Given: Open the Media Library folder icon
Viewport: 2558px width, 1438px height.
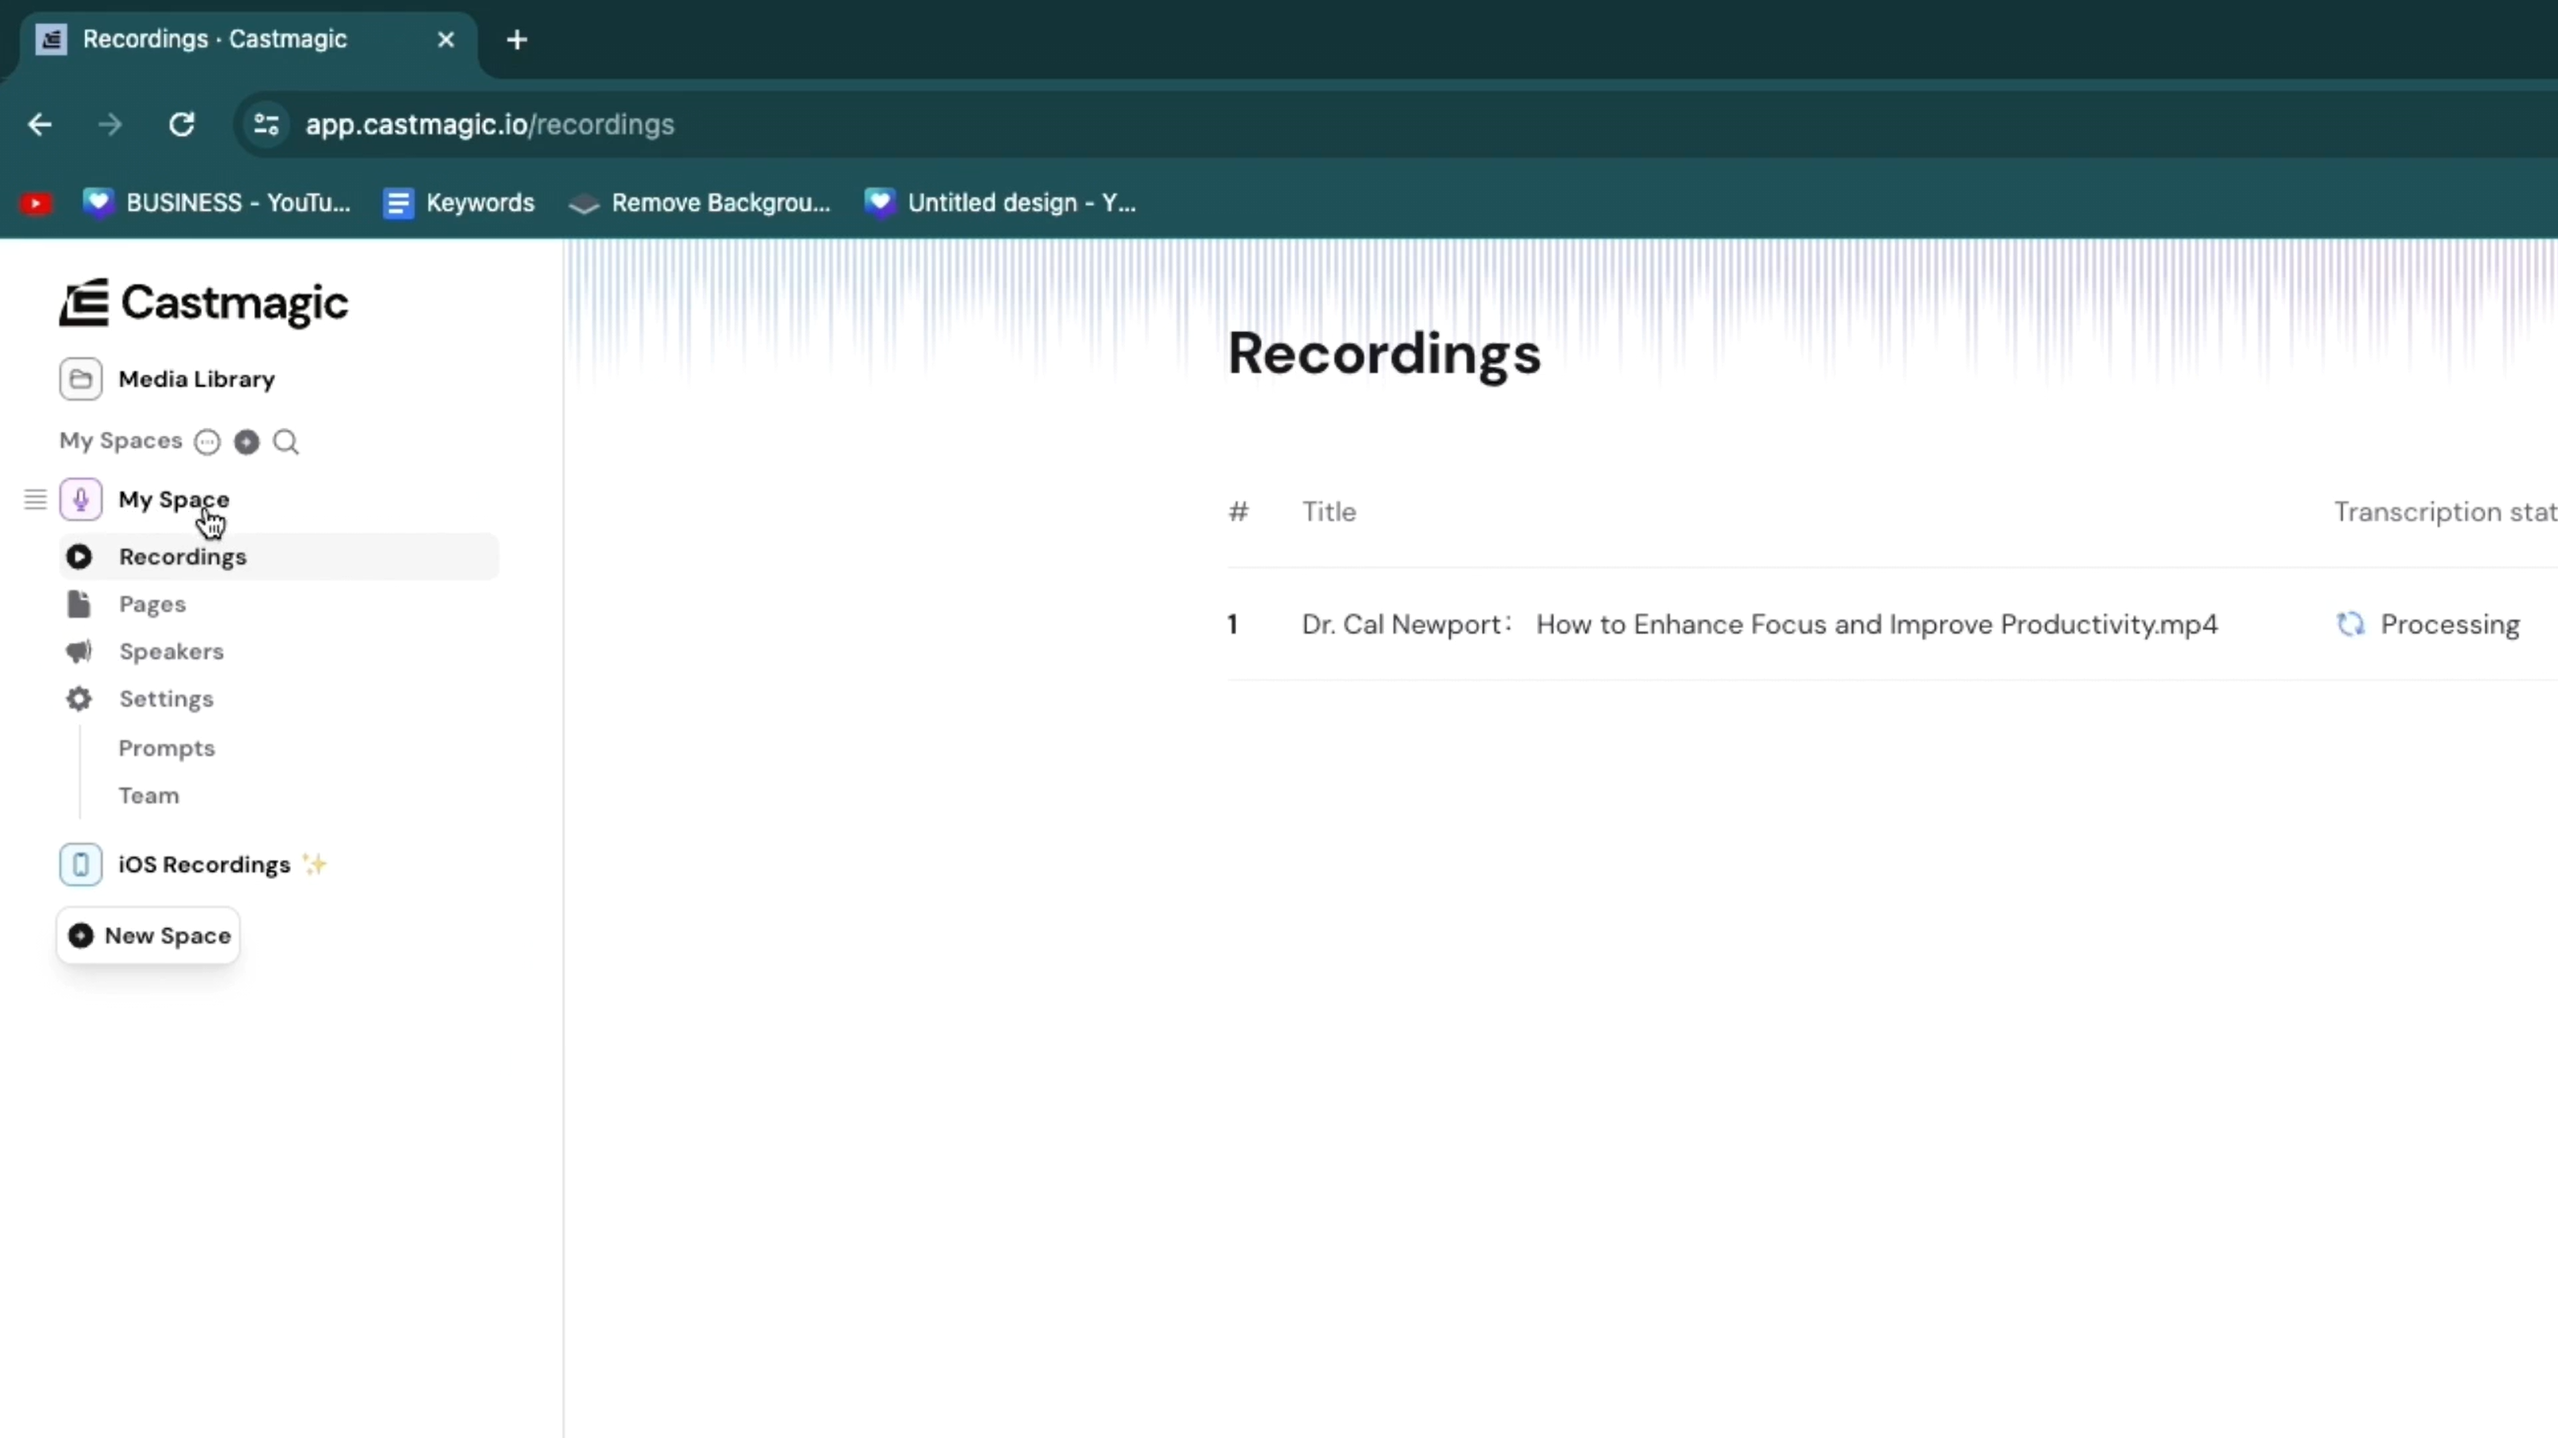Looking at the screenshot, I should tap(80, 379).
